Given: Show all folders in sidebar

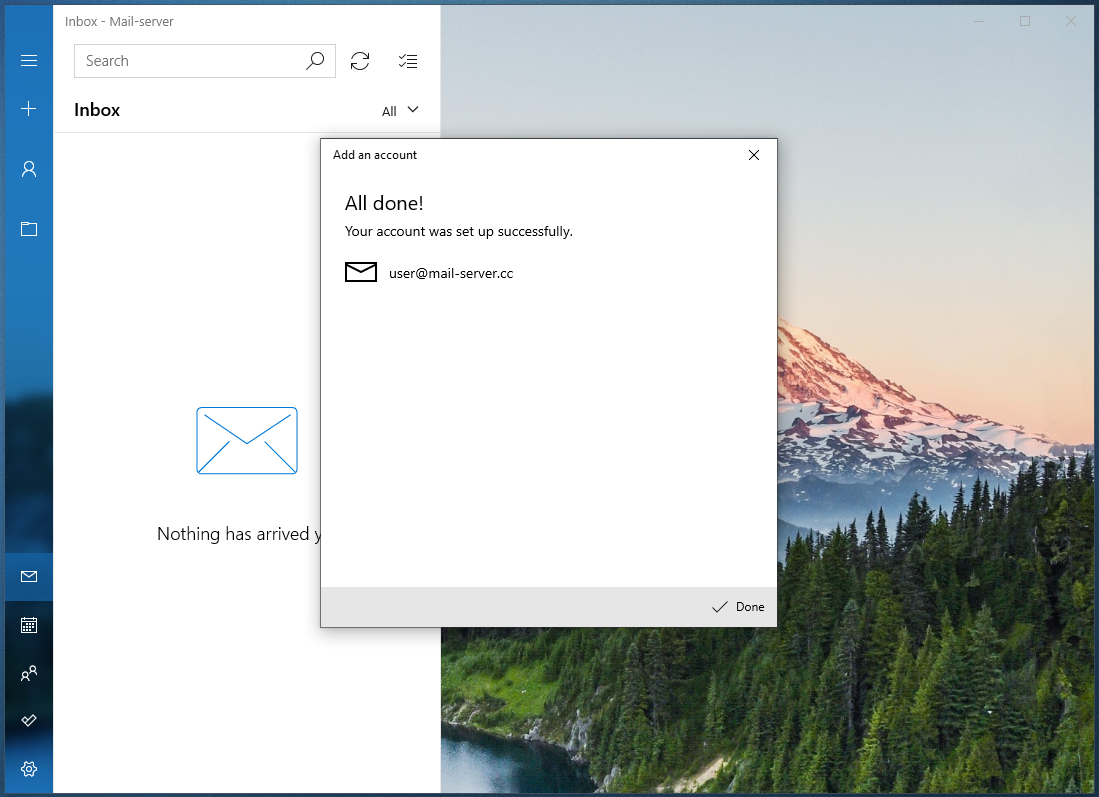Looking at the screenshot, I should click(x=29, y=229).
